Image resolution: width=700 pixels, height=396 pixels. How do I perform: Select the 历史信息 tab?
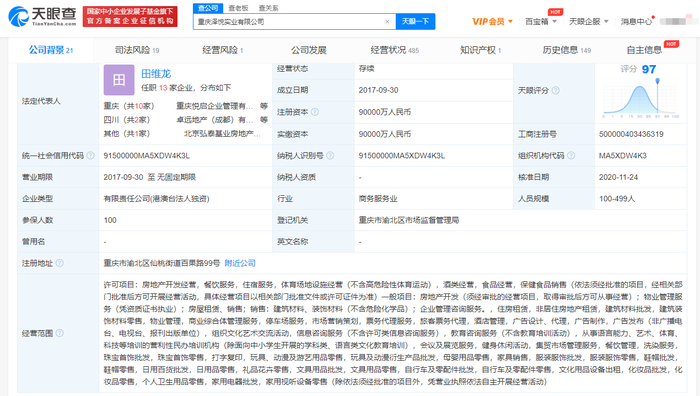point(567,50)
